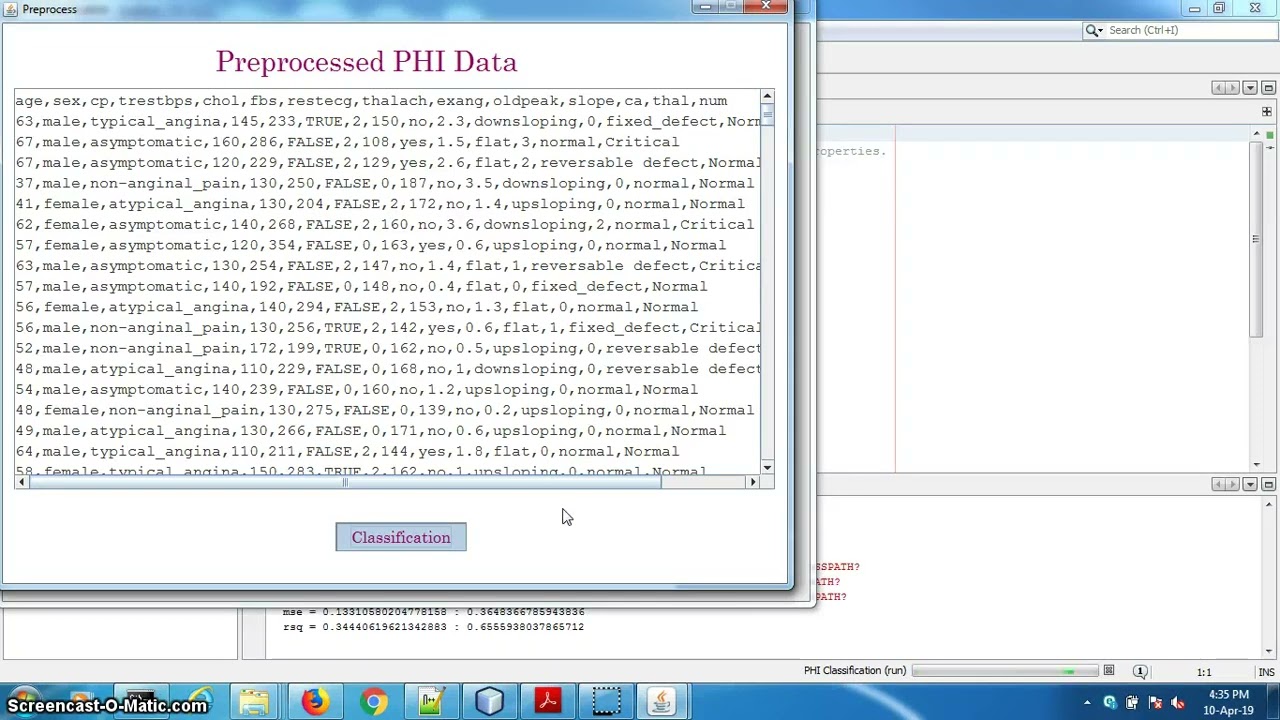Click the 1:1 cursor position indicator
The height and width of the screenshot is (720, 1280).
coord(1204,672)
